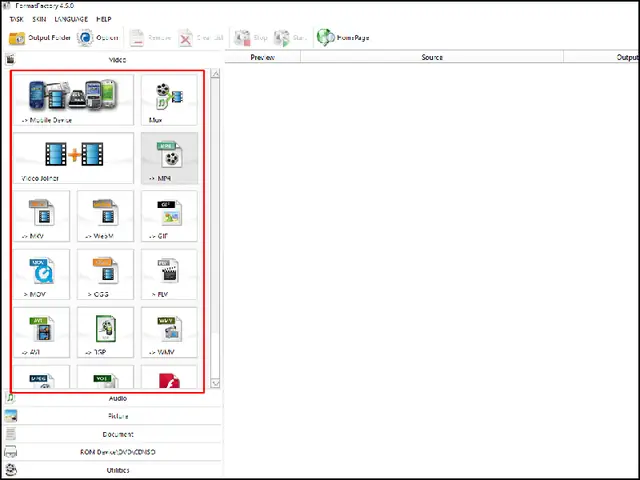Pick the VOB format tile

pos(105,378)
